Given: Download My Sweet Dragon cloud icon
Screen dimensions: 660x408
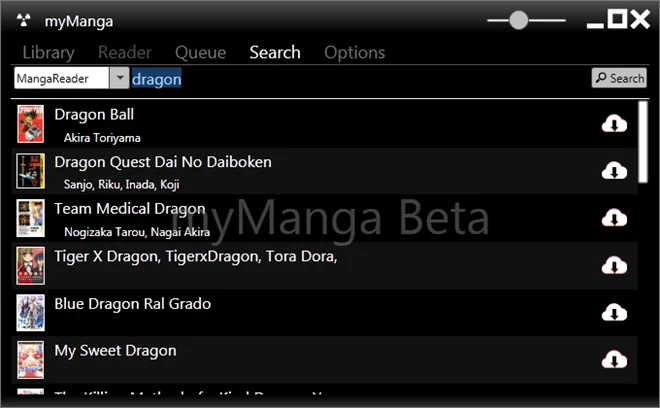Looking at the screenshot, I should coord(614,360).
